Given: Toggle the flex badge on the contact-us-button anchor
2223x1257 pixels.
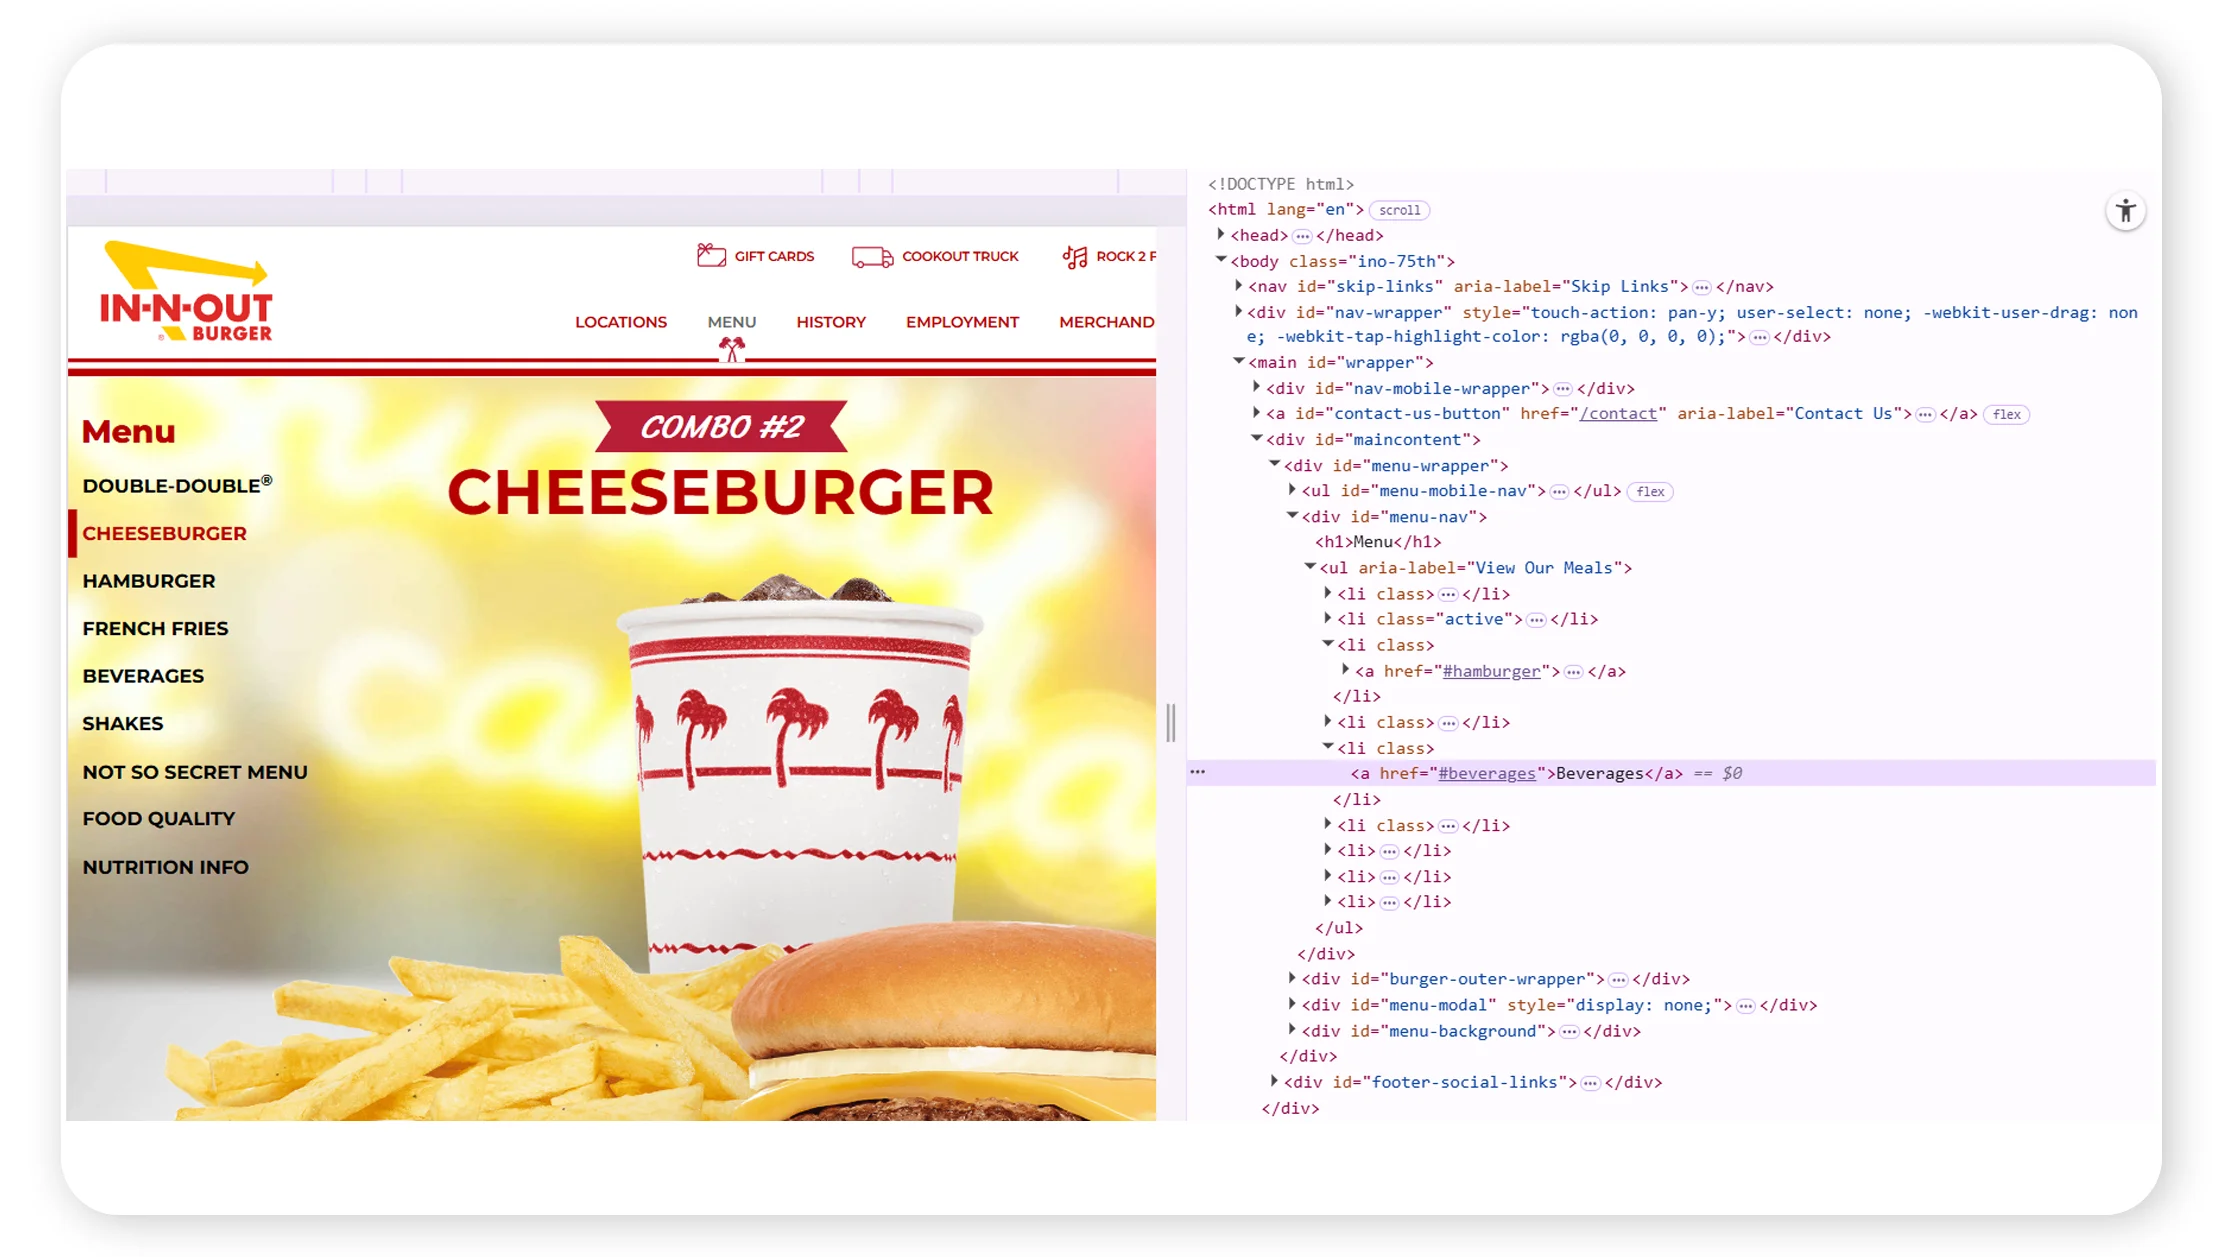Looking at the screenshot, I should coord(2006,414).
